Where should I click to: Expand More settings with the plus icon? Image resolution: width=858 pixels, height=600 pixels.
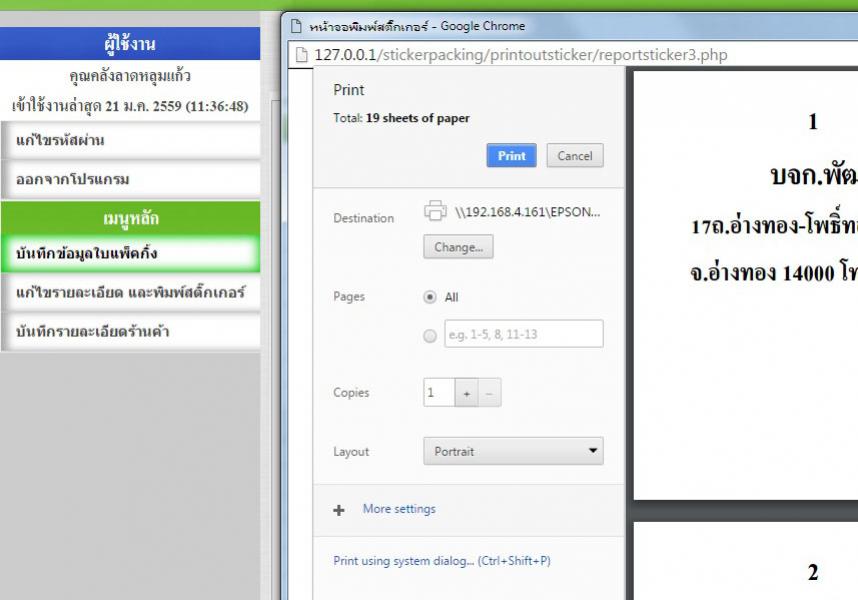(x=339, y=510)
